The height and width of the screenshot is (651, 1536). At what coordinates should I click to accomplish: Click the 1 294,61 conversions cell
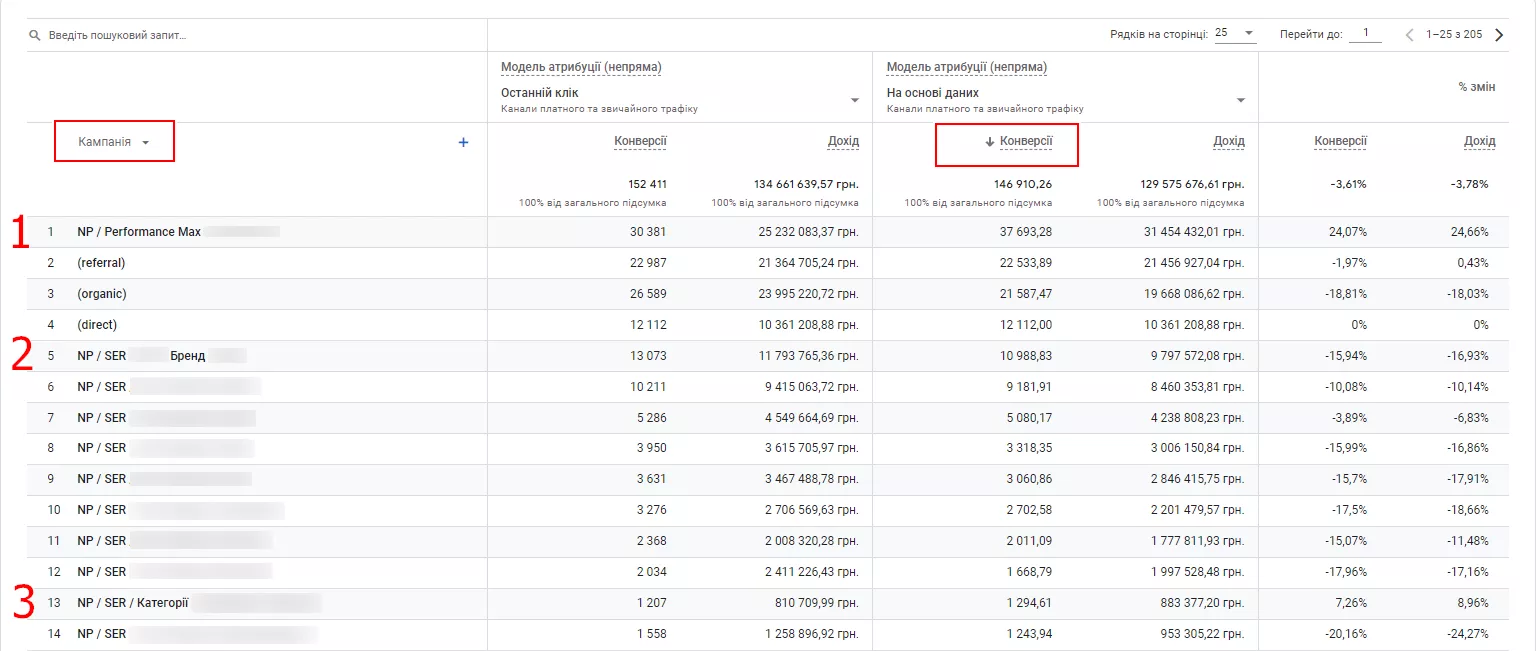tap(1030, 603)
